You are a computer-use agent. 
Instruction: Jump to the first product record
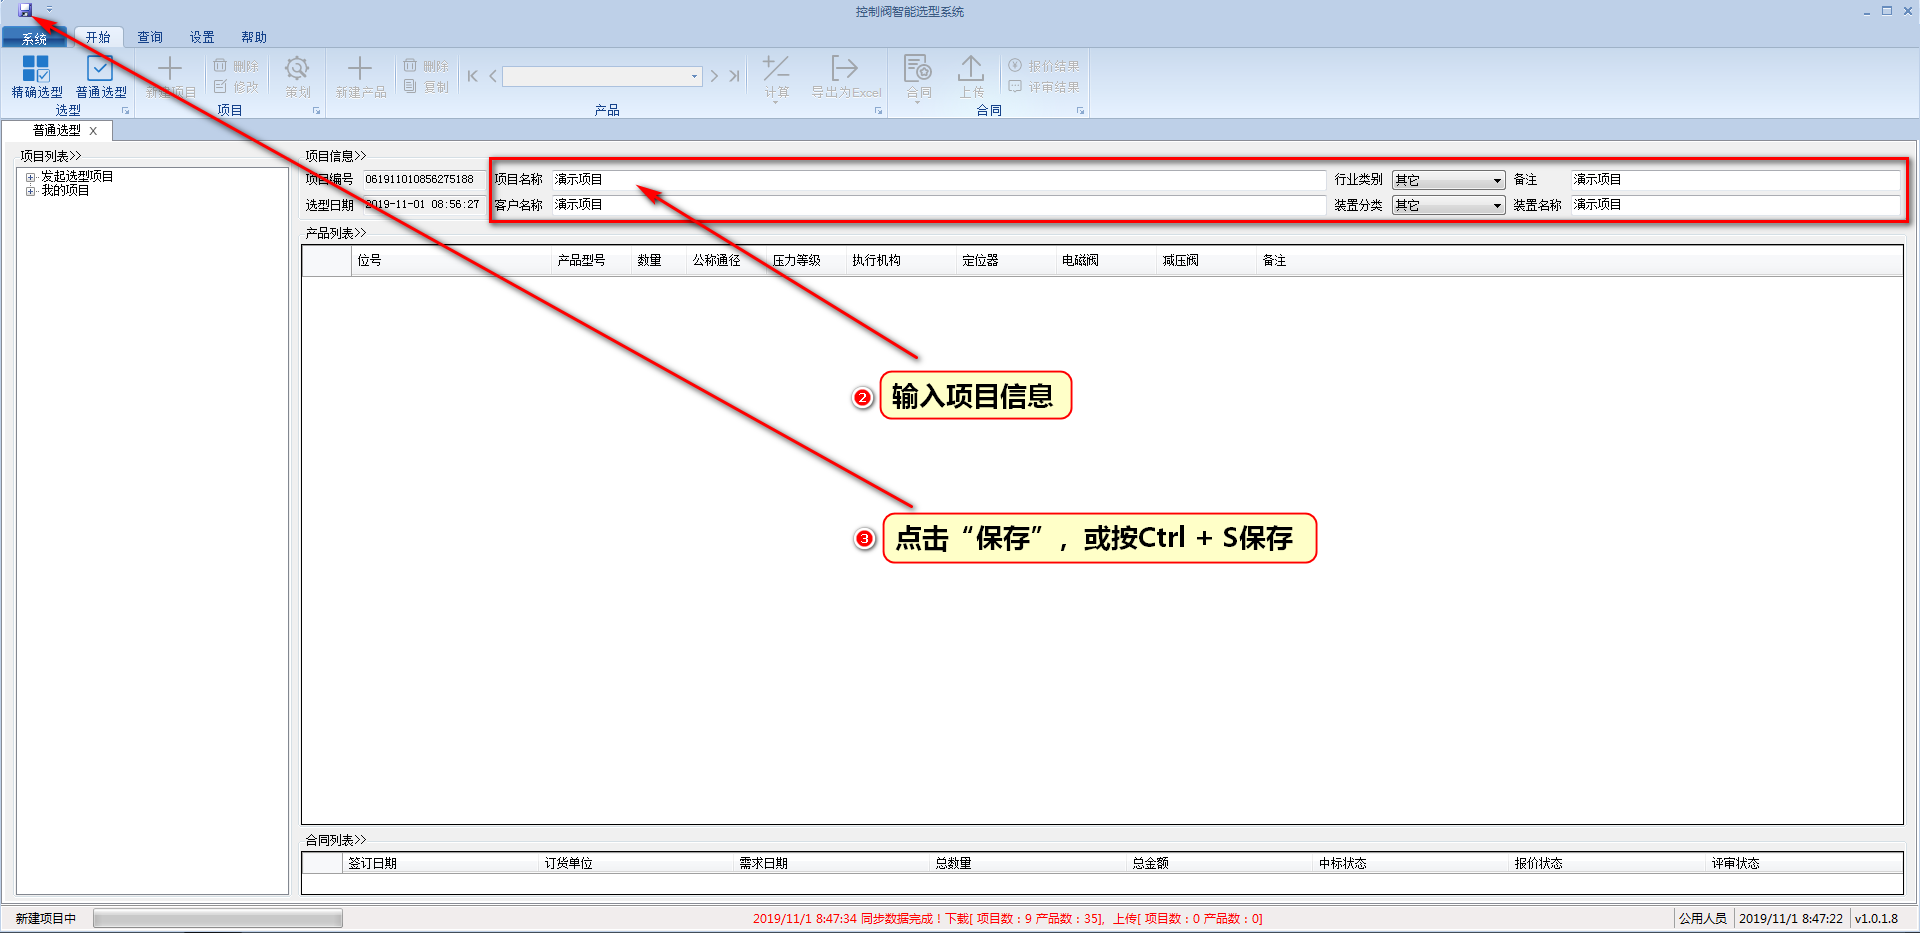tap(473, 76)
